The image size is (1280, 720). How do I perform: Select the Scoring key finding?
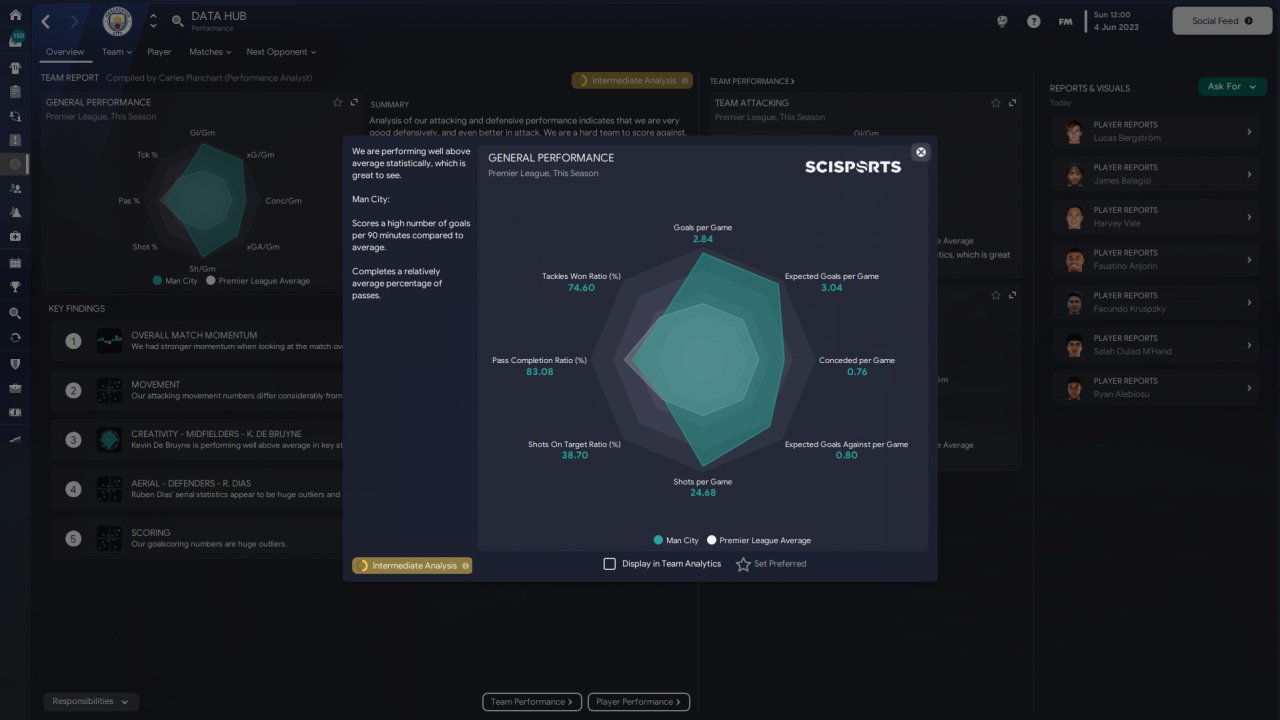point(195,539)
